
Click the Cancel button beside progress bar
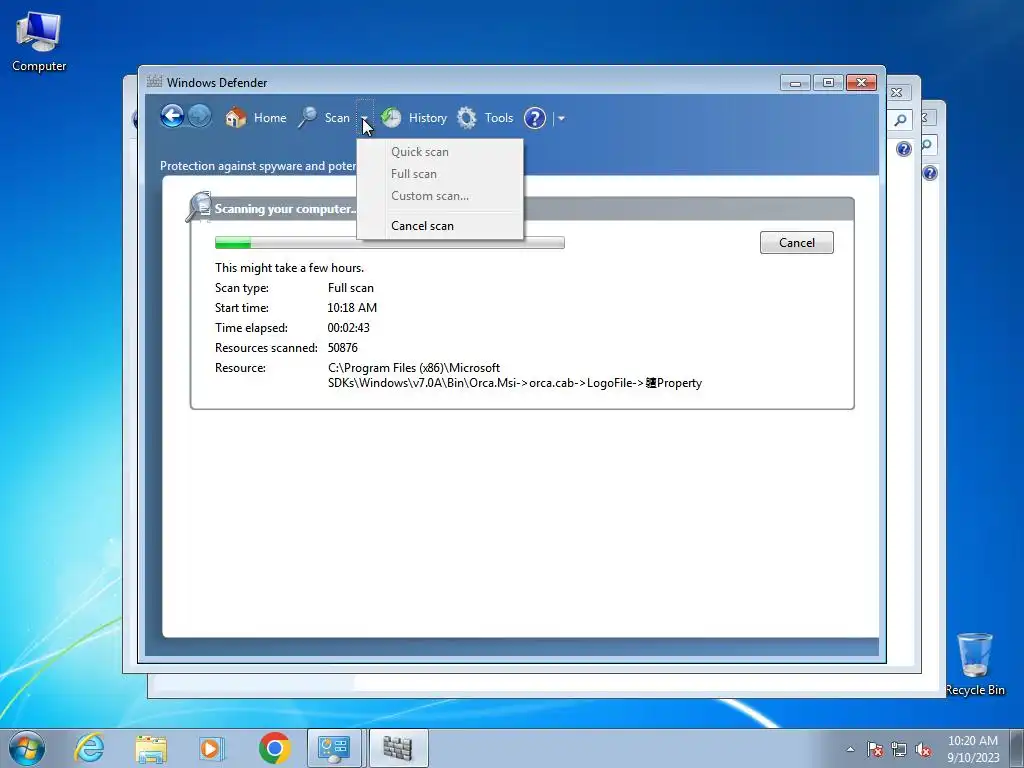(x=796, y=242)
